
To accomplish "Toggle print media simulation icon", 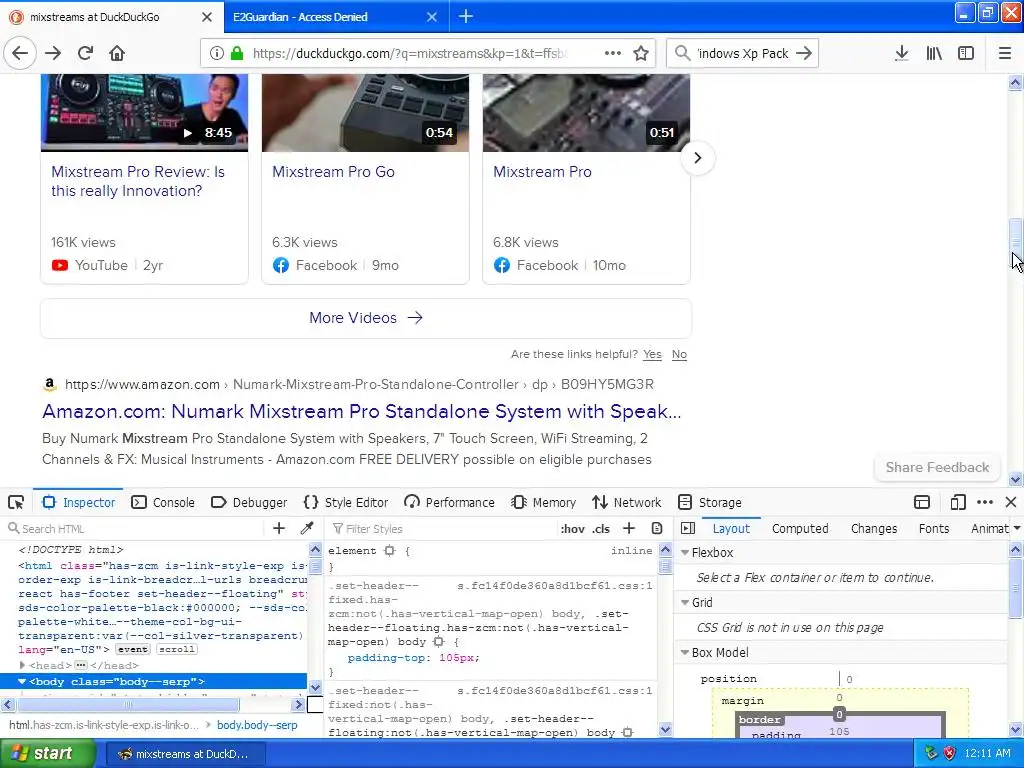I will click(657, 528).
